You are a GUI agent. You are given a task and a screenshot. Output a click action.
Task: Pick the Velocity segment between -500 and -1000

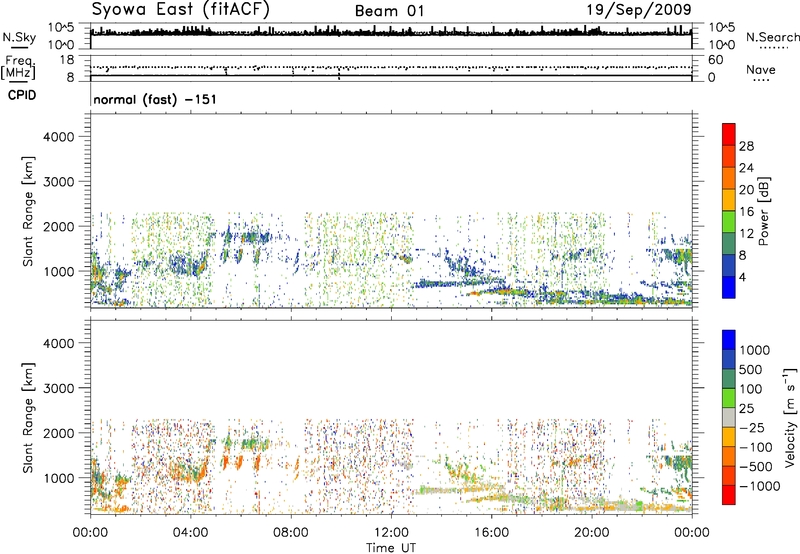[x=729, y=475]
